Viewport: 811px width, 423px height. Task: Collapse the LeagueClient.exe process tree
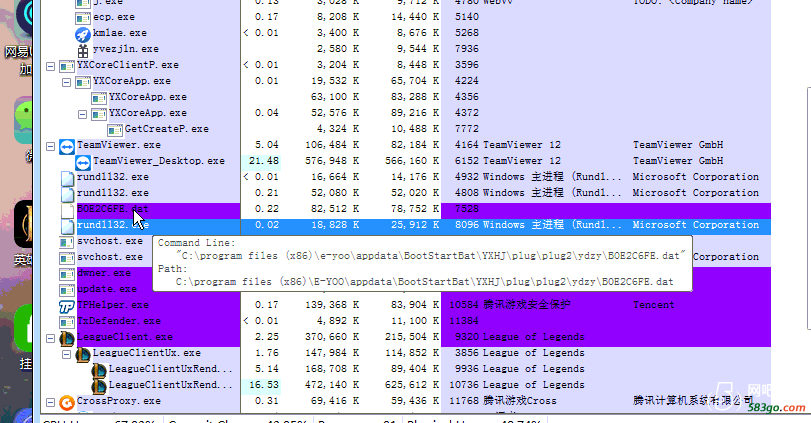click(50, 339)
